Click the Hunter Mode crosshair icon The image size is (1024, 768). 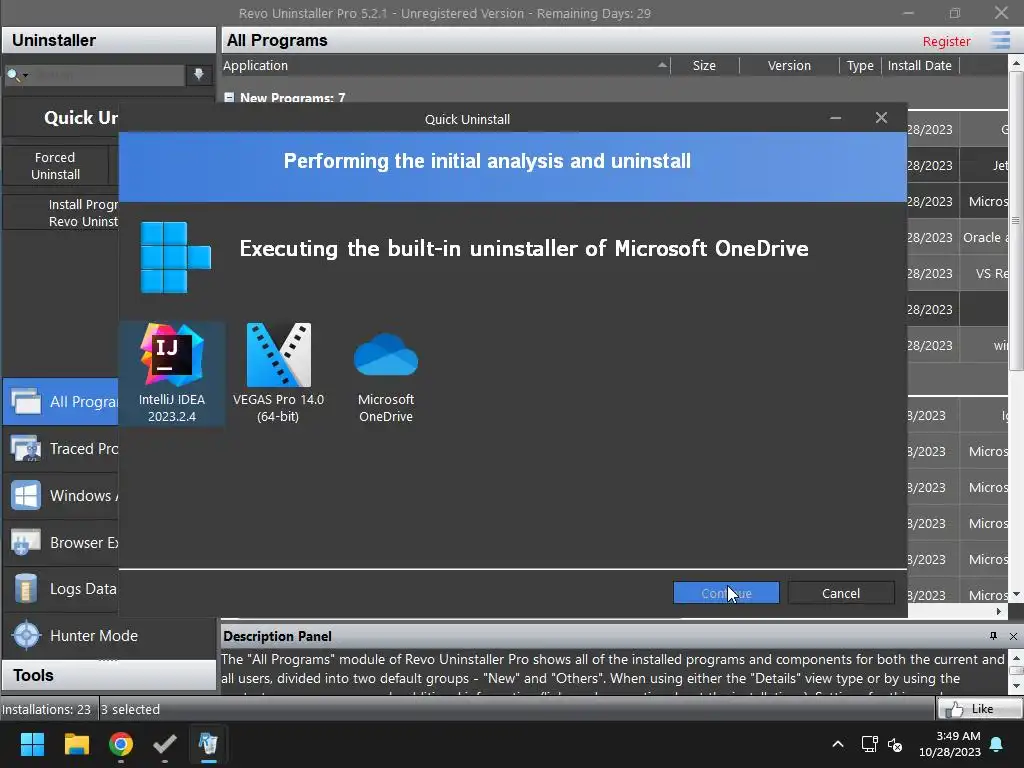[26, 636]
